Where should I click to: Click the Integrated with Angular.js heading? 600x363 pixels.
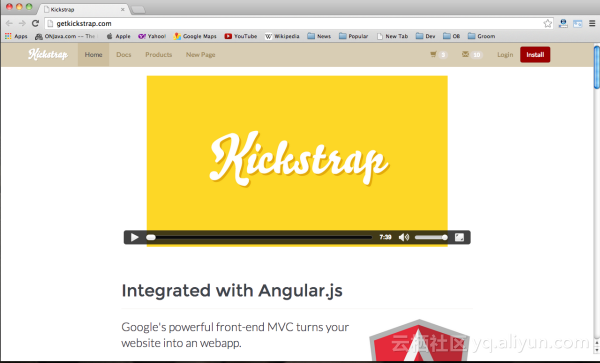[232, 291]
